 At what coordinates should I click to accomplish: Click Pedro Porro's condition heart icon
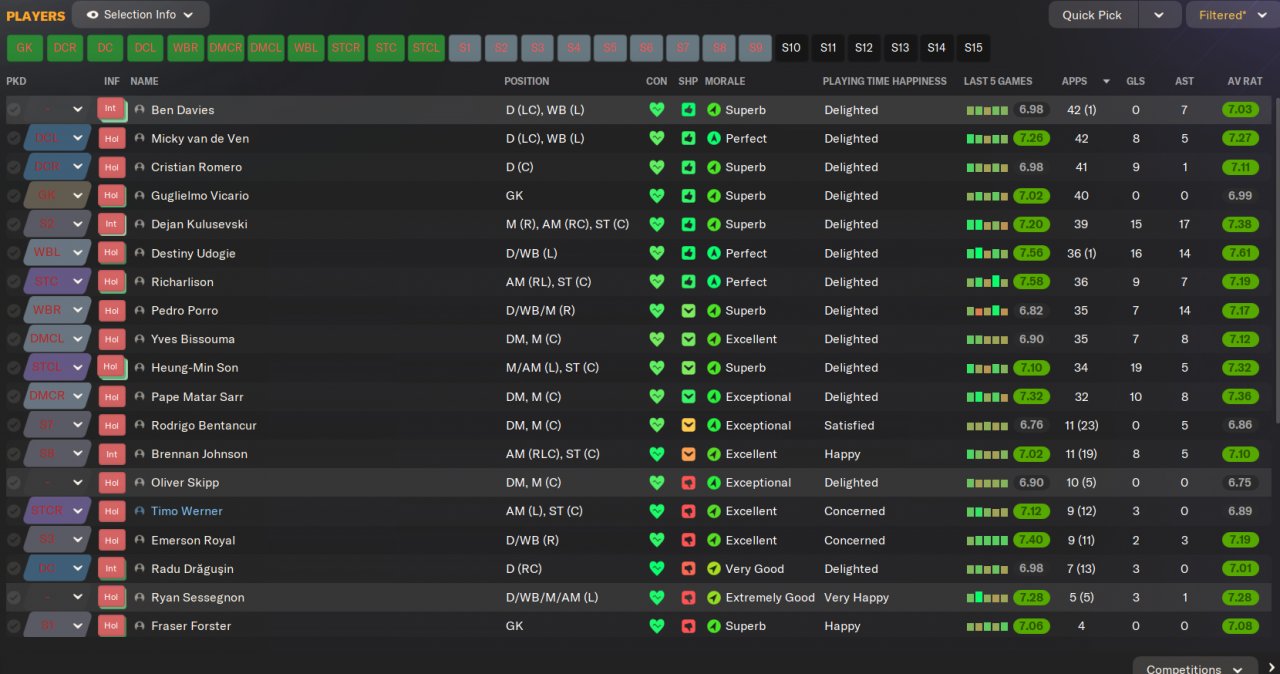[x=657, y=310]
